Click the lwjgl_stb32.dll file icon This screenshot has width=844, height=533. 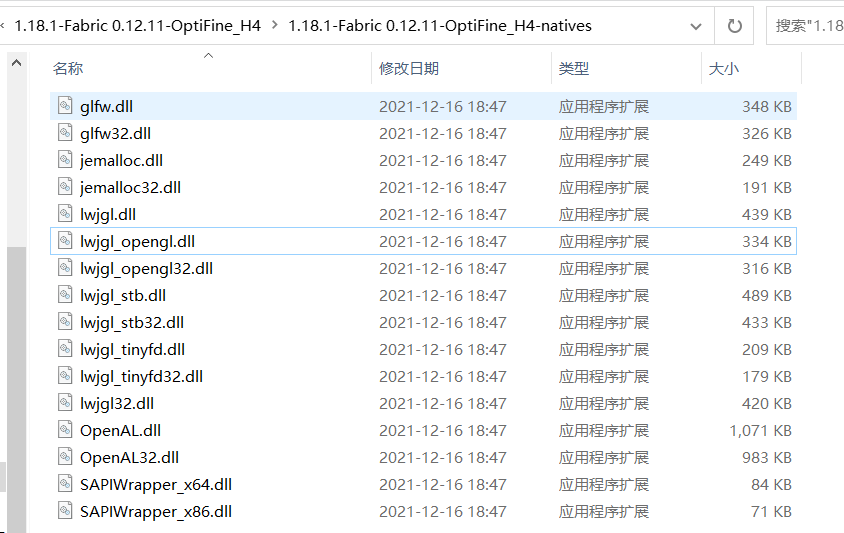(x=65, y=321)
